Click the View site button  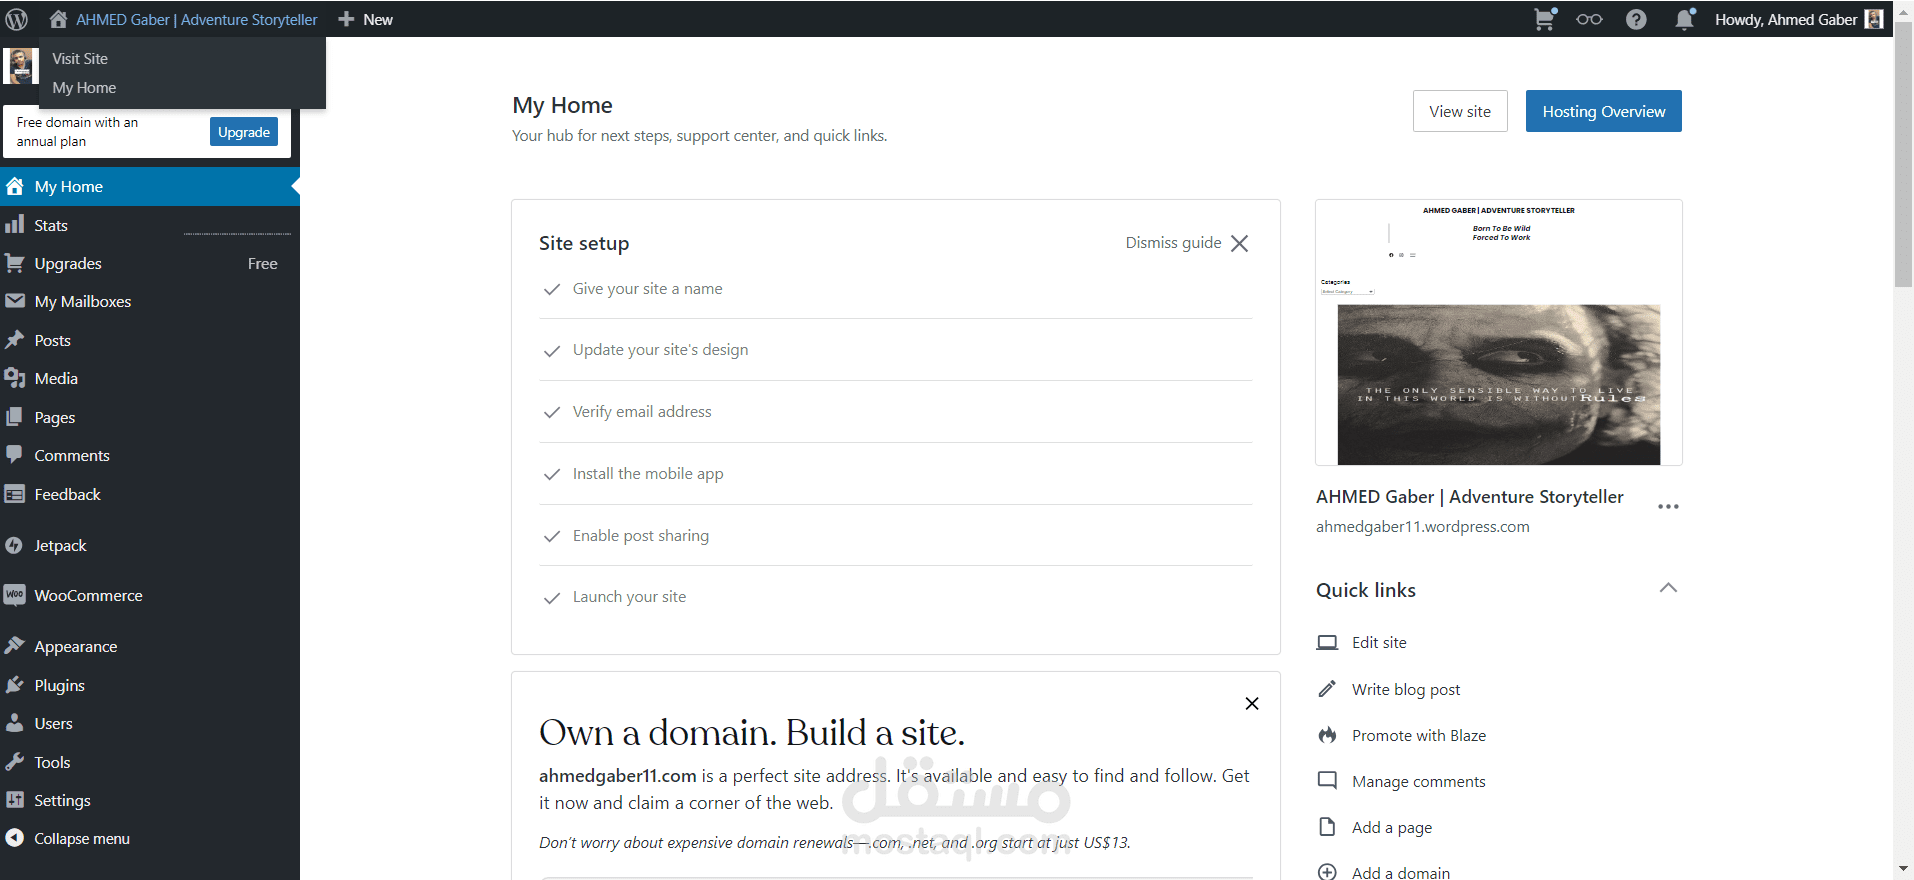point(1460,111)
